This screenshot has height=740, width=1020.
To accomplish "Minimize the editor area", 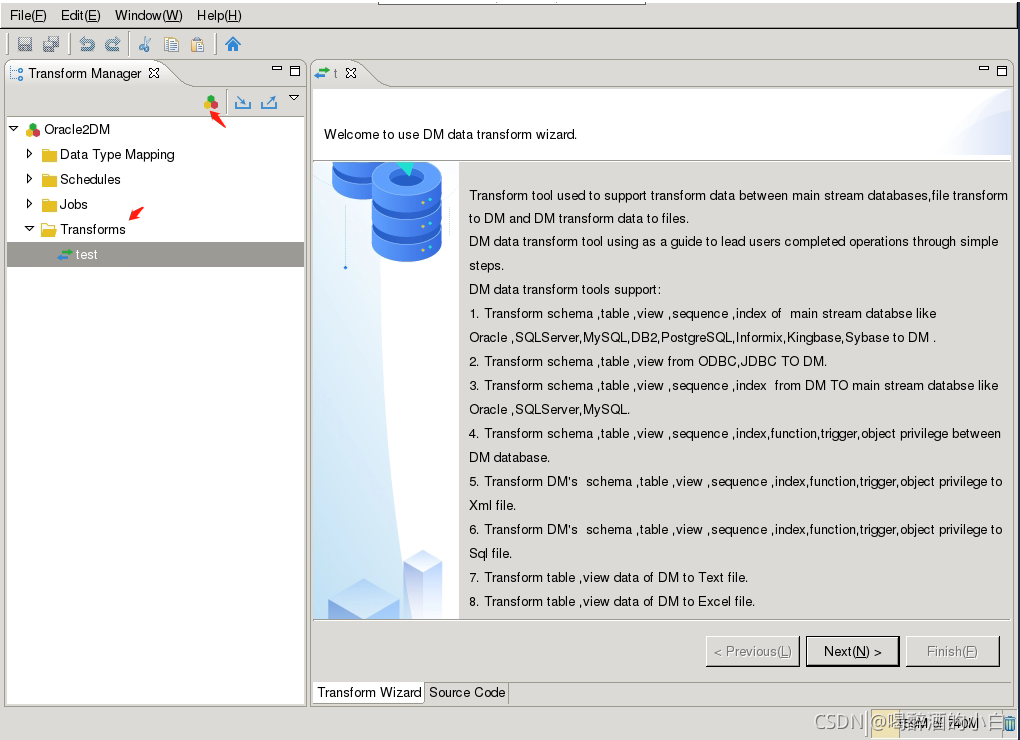I will tap(984, 68).
